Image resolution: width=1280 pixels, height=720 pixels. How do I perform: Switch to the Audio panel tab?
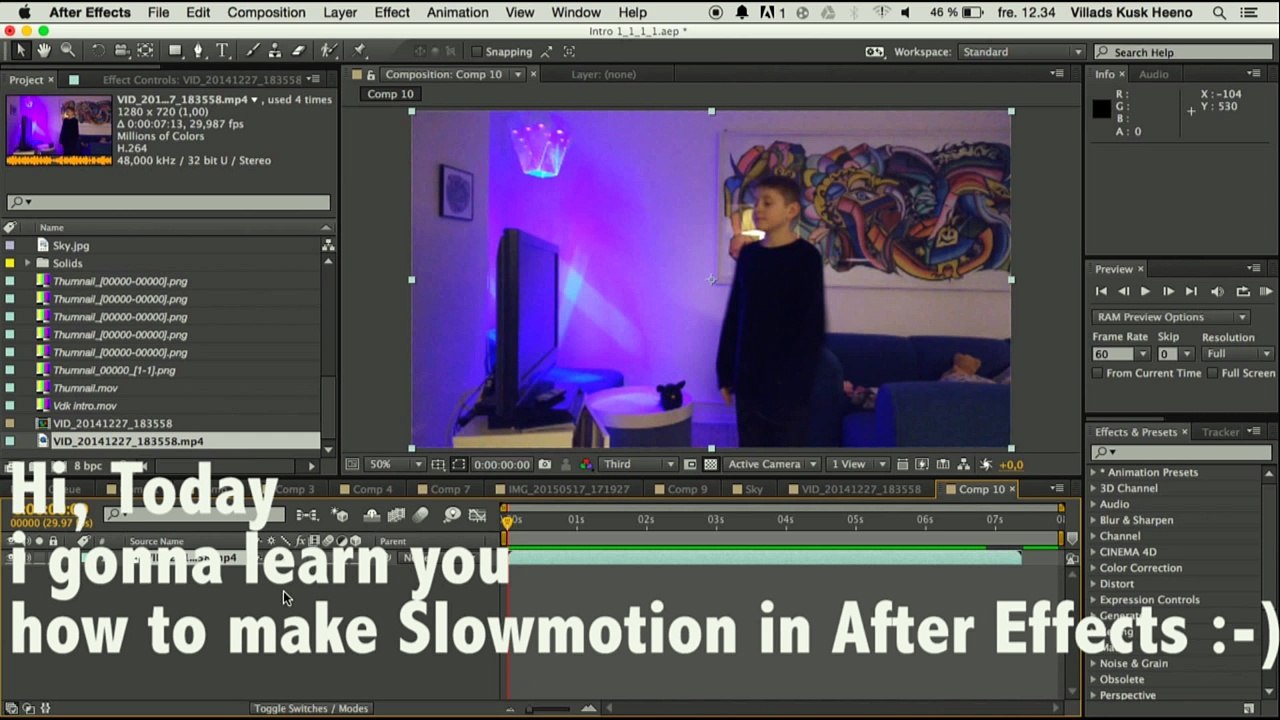point(1153,74)
